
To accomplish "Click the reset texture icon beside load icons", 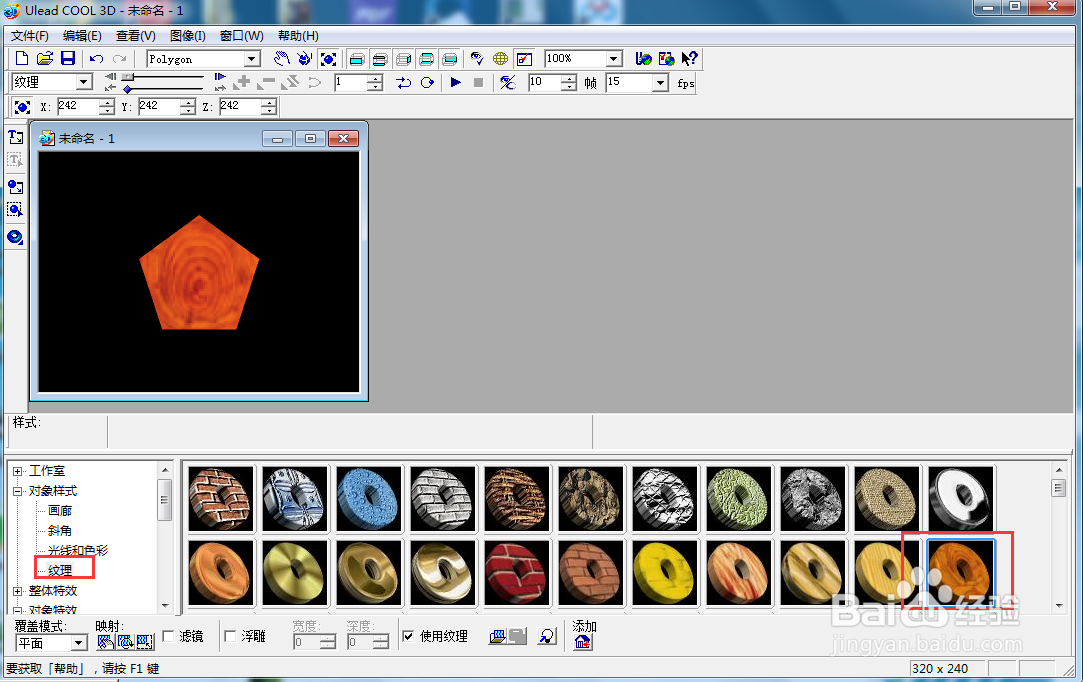I will (547, 636).
